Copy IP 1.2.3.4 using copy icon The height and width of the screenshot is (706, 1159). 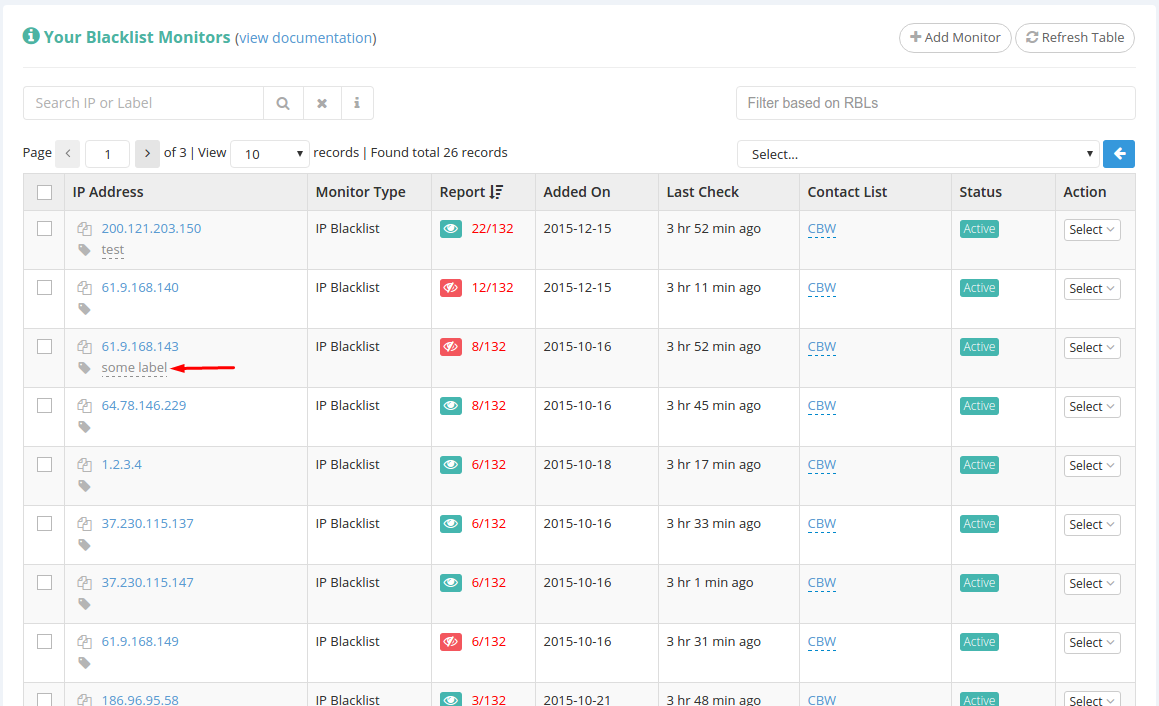84,465
